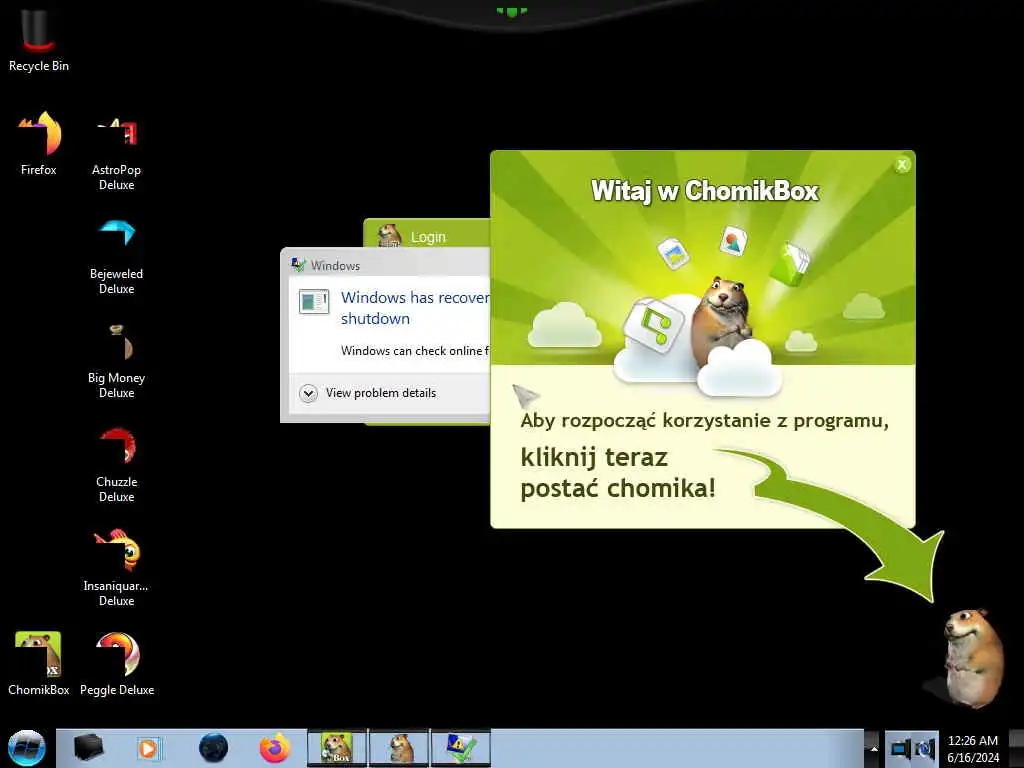
Task: Launch Firefox from the desktop icon
Action: [39, 142]
